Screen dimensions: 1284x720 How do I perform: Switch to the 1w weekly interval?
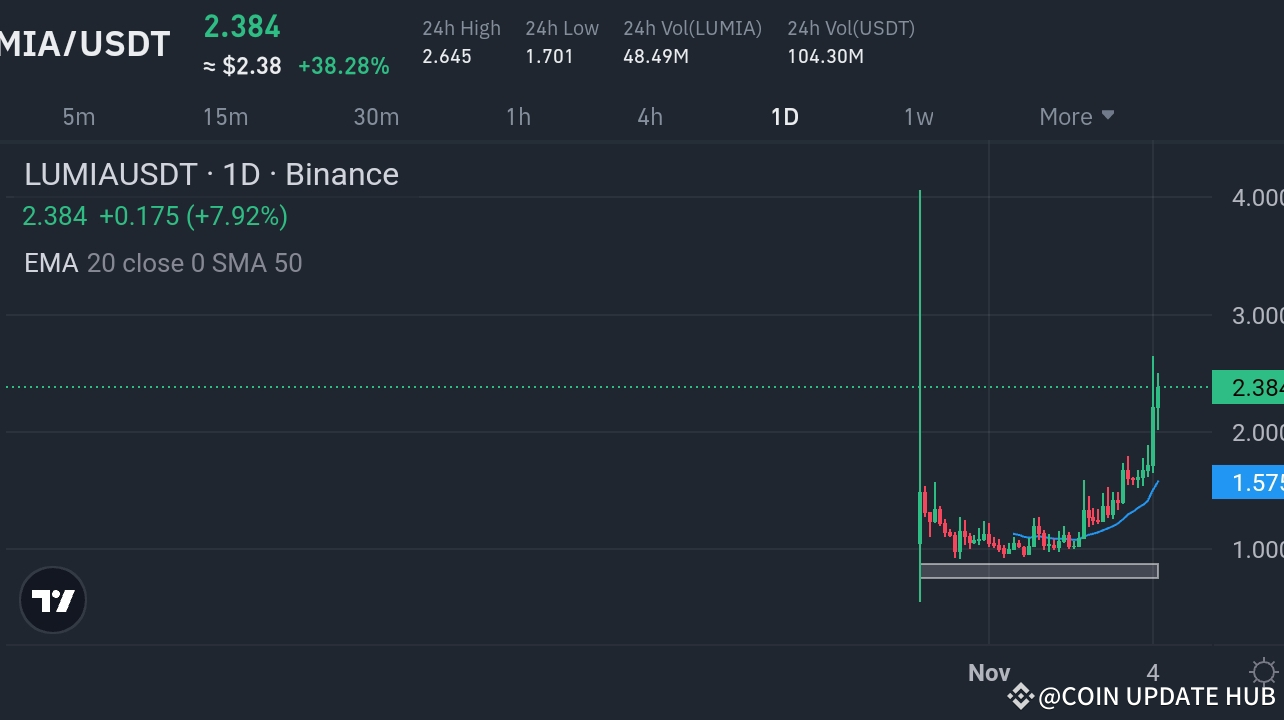[x=918, y=116]
